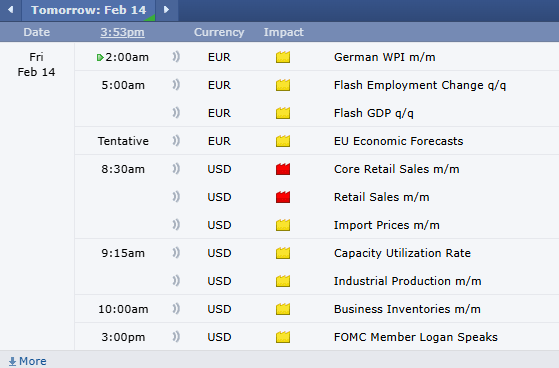Go to previous day with left arrow
This screenshot has width=559, height=368.
(x=11, y=10)
